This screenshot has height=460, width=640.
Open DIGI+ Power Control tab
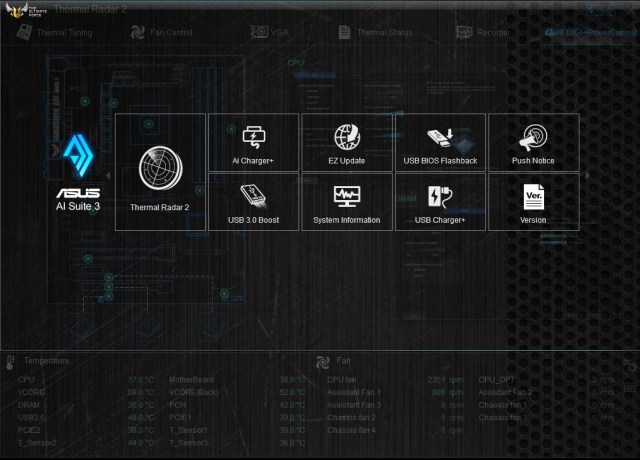point(591,32)
